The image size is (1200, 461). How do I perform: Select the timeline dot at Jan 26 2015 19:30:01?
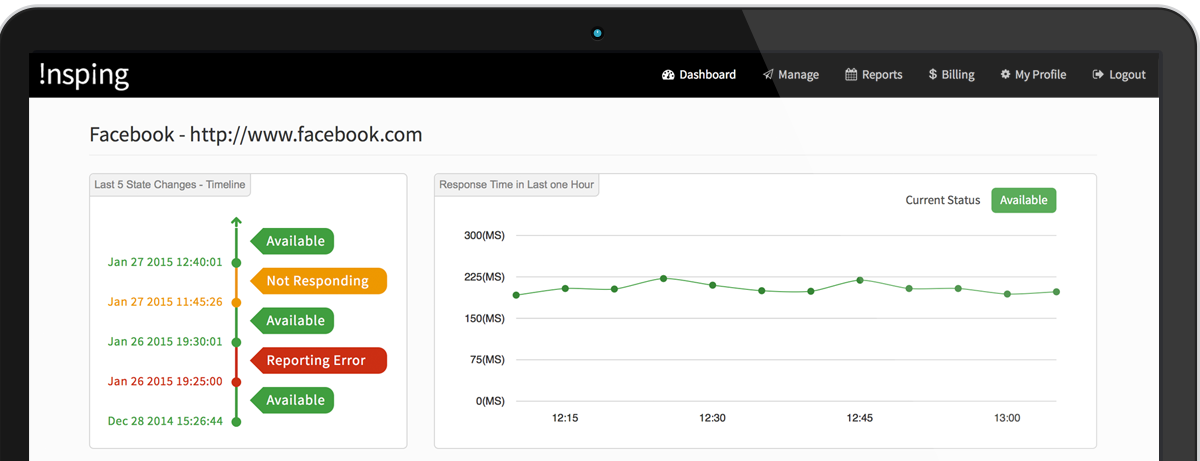(236, 342)
